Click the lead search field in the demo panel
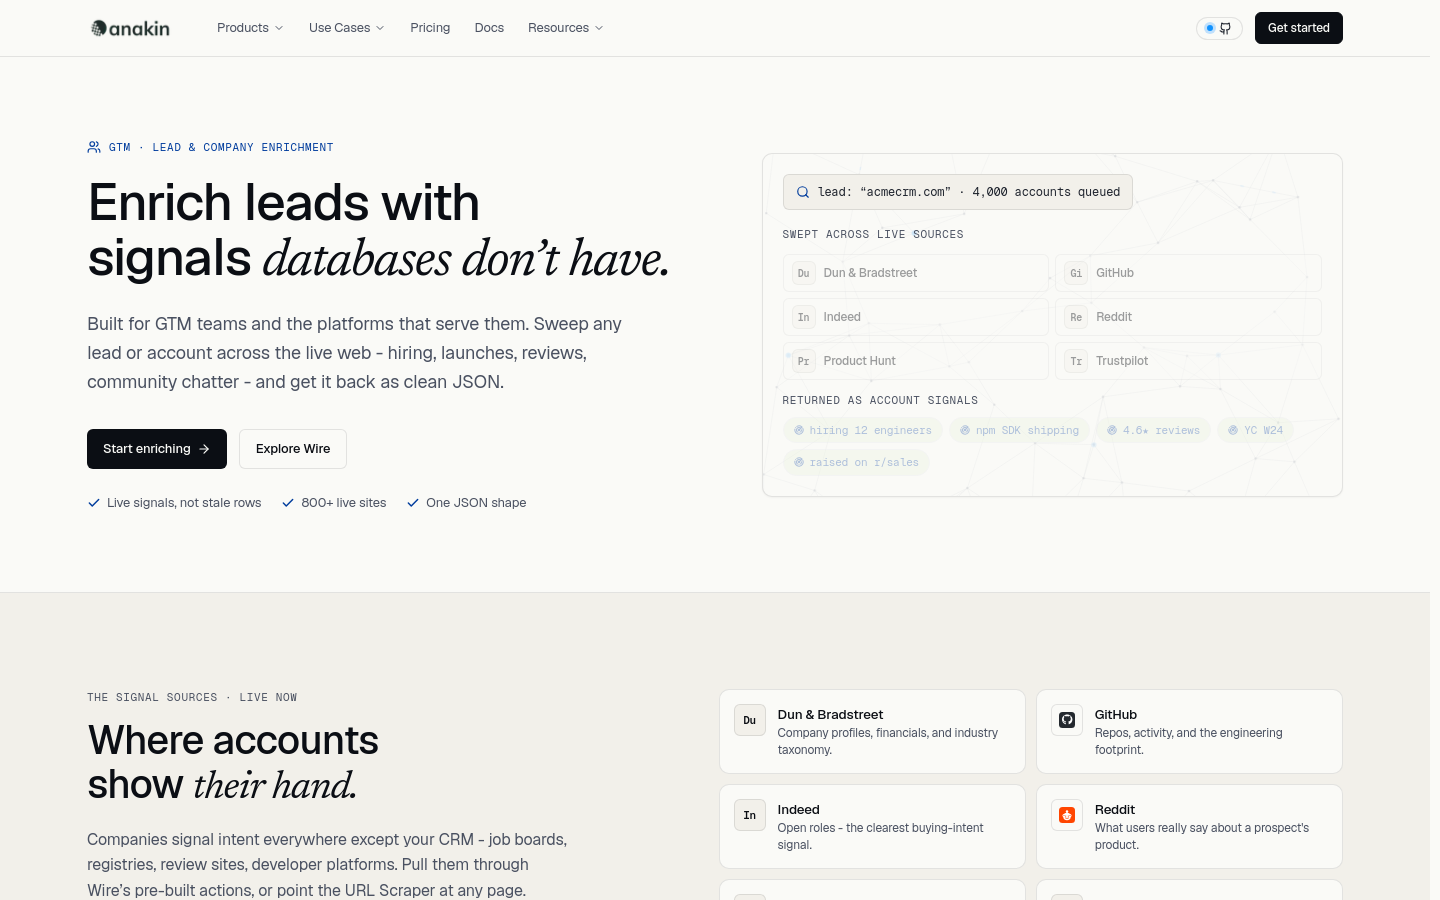This screenshot has width=1440, height=900. click(x=957, y=192)
